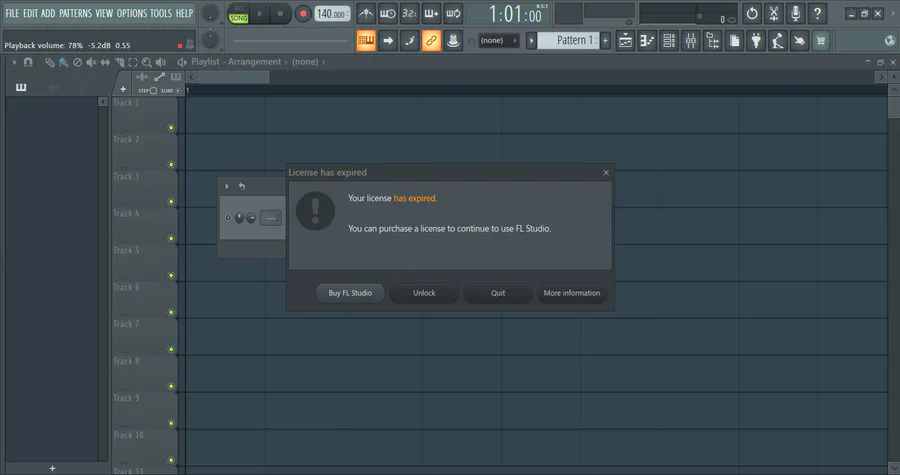Arm recording with the record button

303,14
